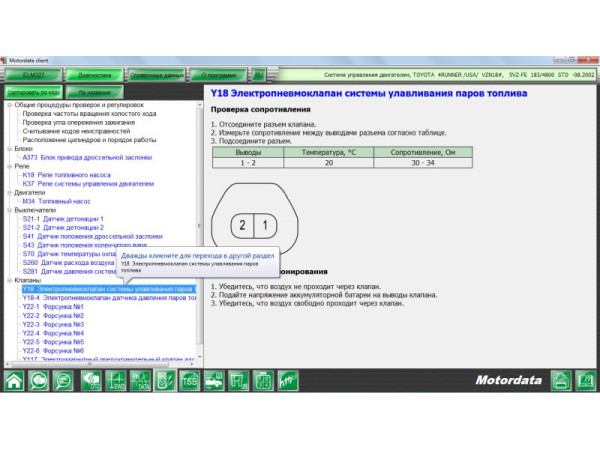
Task: Click the search globe icon in toolbar
Action: click(39, 381)
